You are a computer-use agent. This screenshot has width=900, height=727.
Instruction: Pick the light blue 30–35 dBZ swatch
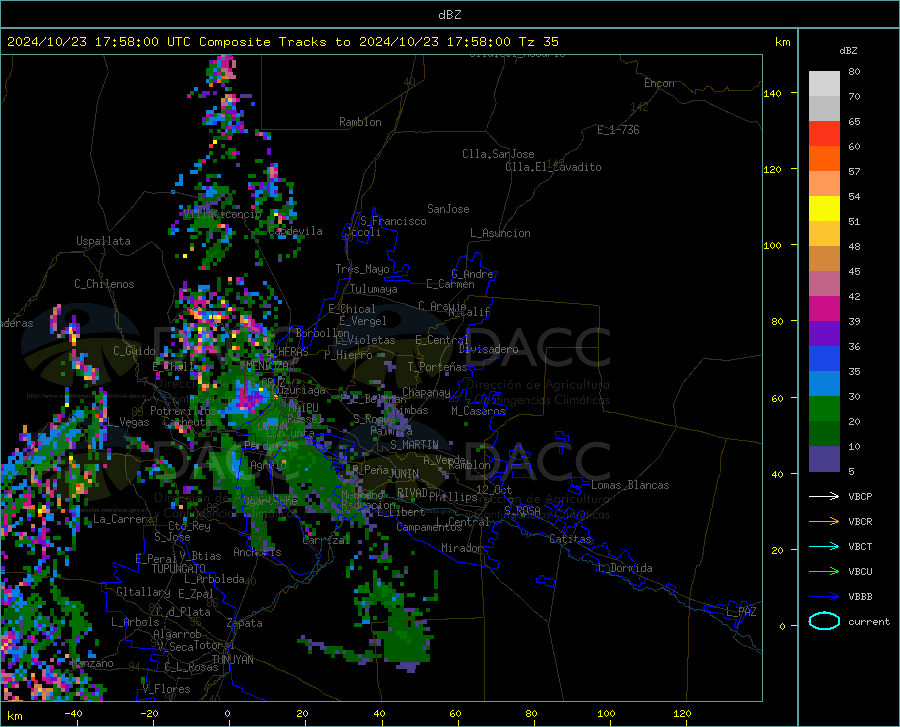824,384
